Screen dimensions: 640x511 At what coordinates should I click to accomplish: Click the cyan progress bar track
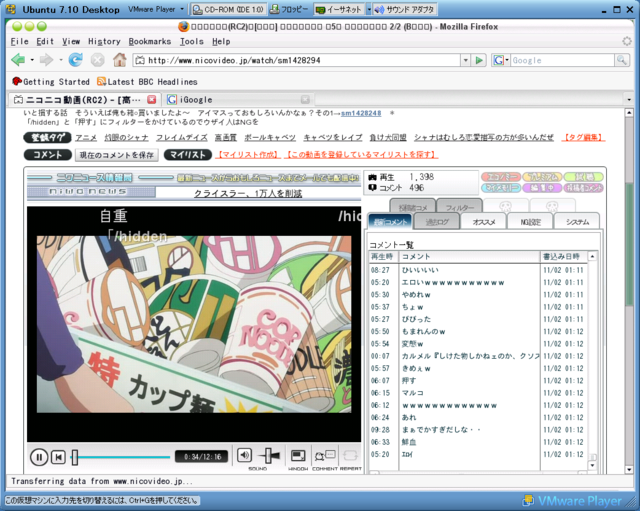tap(124, 457)
